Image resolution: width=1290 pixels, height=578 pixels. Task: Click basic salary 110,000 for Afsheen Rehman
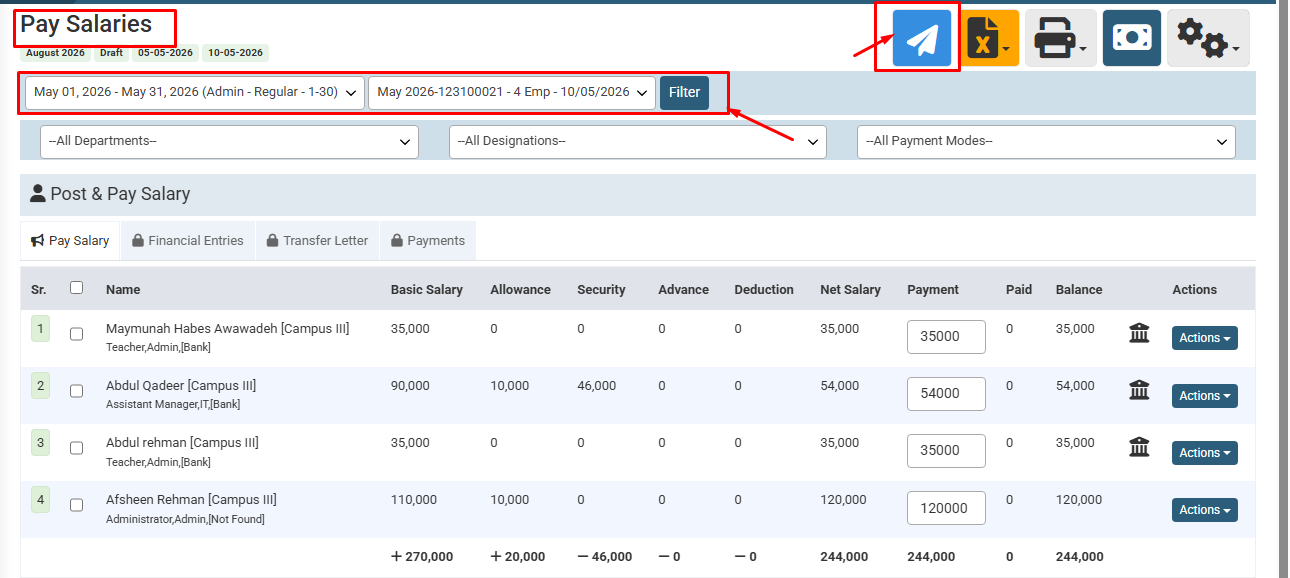tap(414, 500)
